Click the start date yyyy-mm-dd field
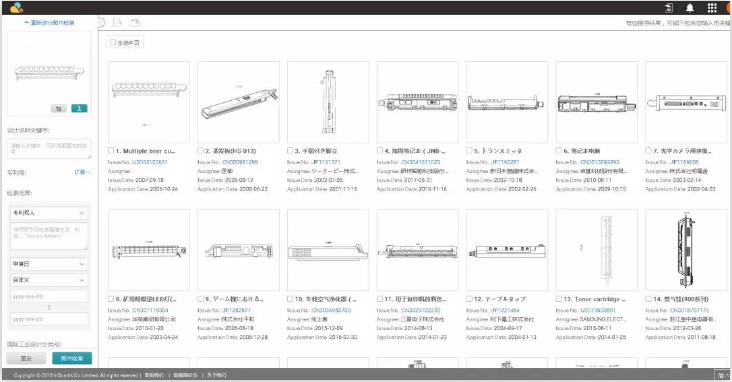The image size is (732, 382). point(49,297)
